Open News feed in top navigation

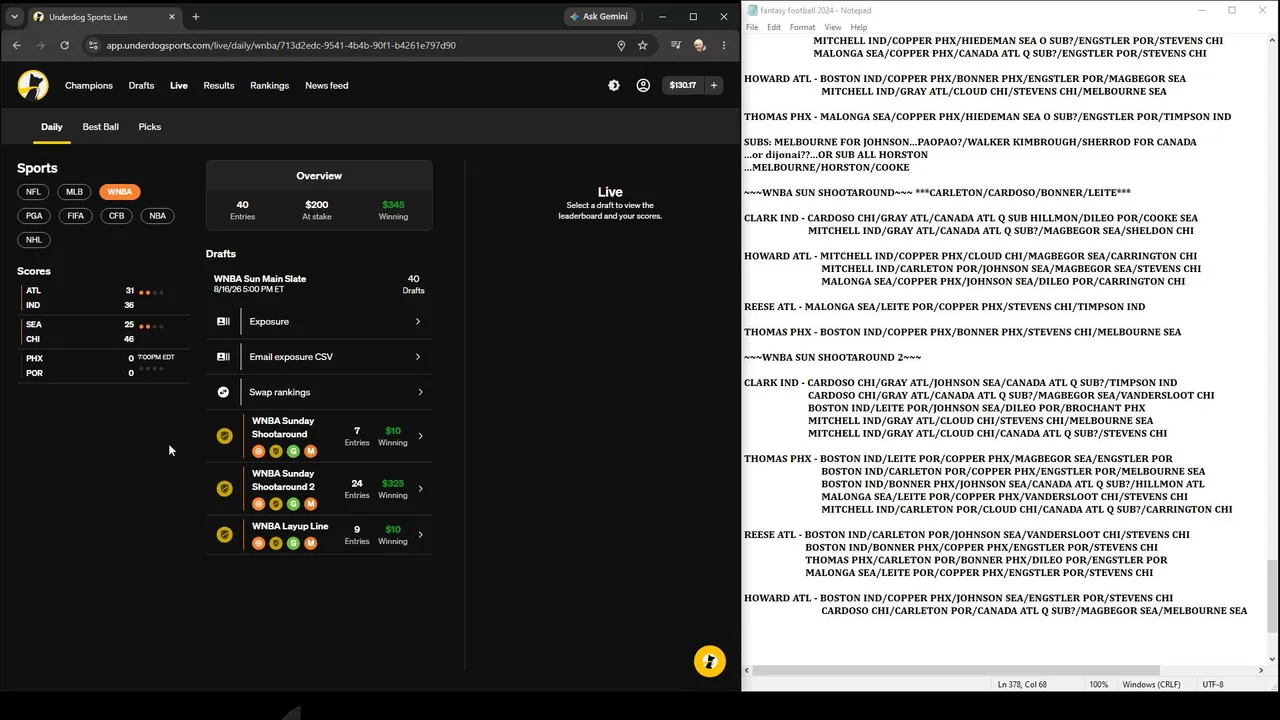(327, 86)
